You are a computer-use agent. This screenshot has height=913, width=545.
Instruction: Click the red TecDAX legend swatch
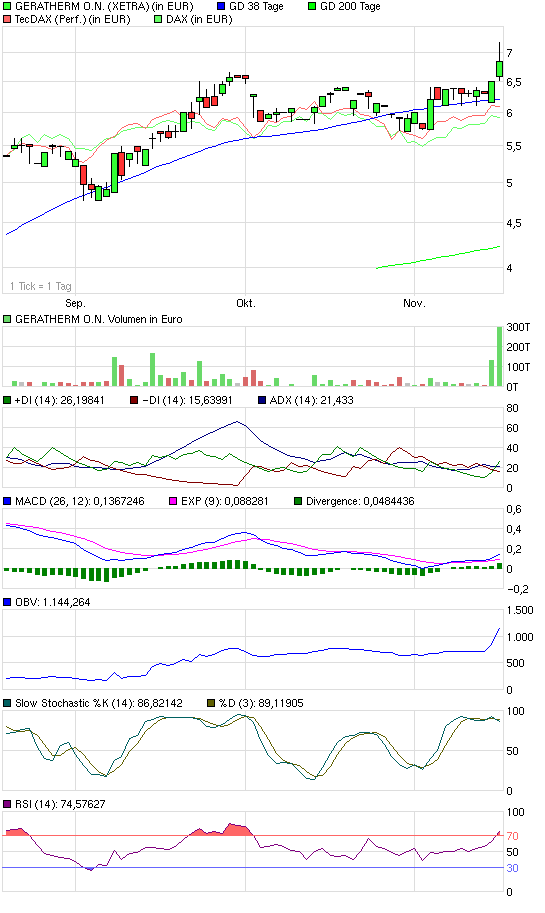(x=7, y=19)
